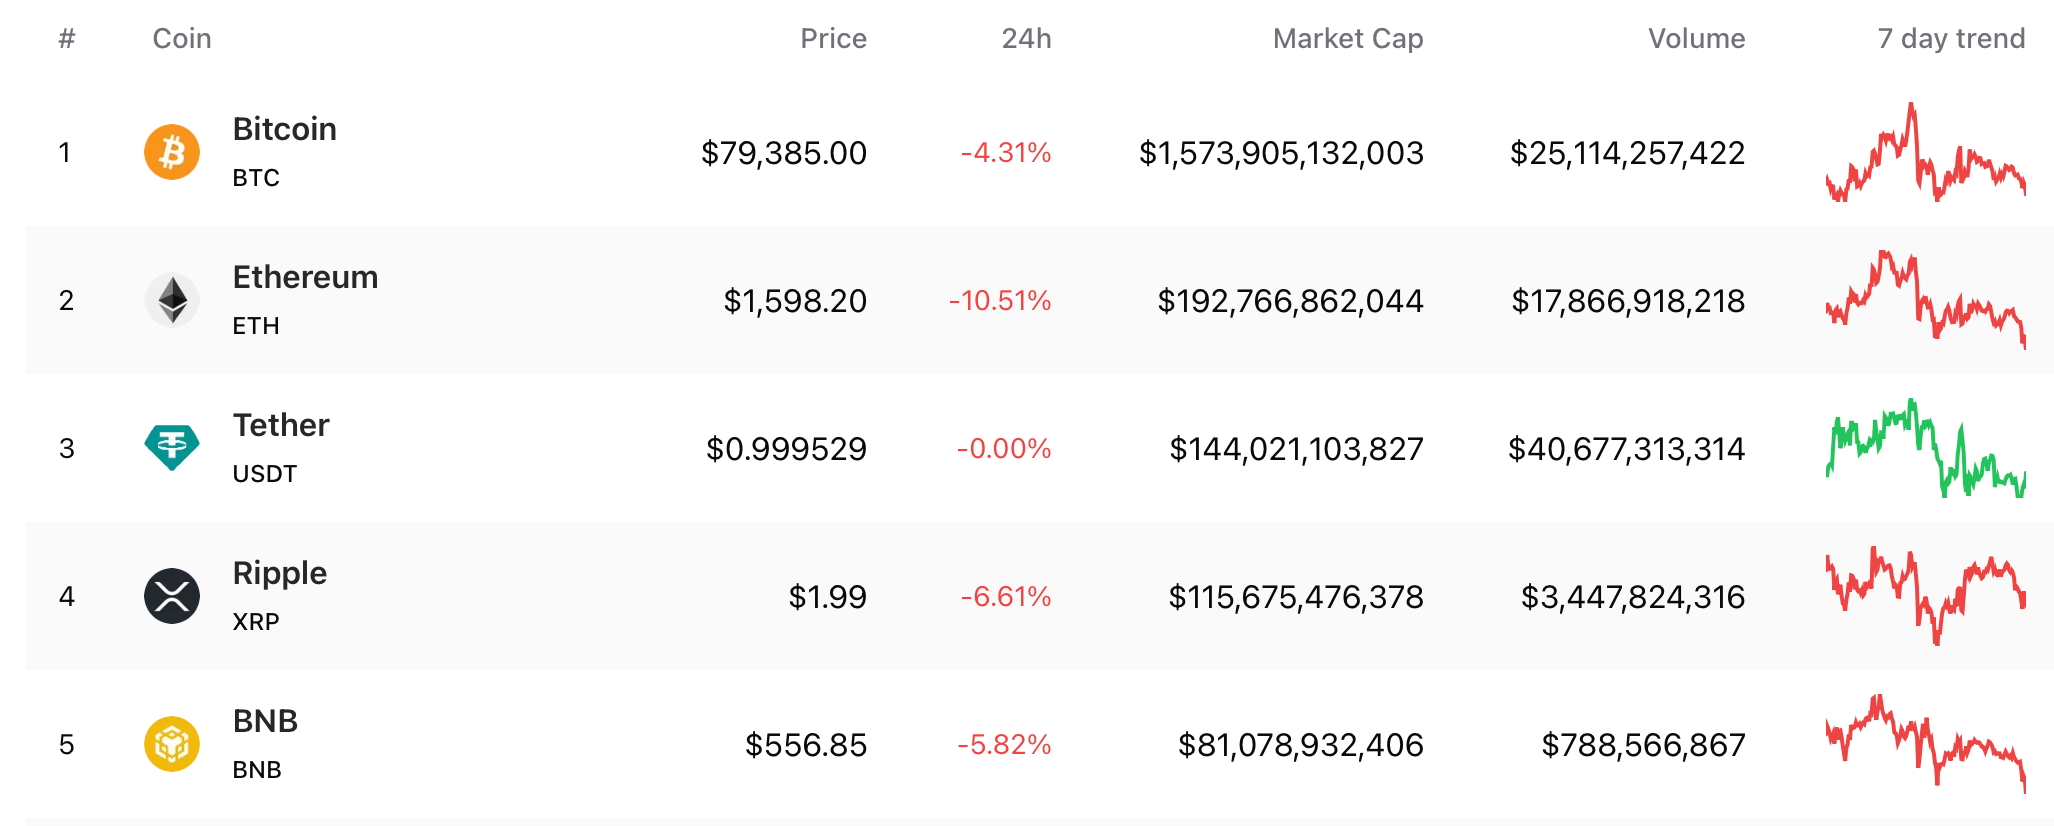Screen dimensions: 2054x826
Task: Select the rank number 3 for Tether
Action: click(68, 448)
